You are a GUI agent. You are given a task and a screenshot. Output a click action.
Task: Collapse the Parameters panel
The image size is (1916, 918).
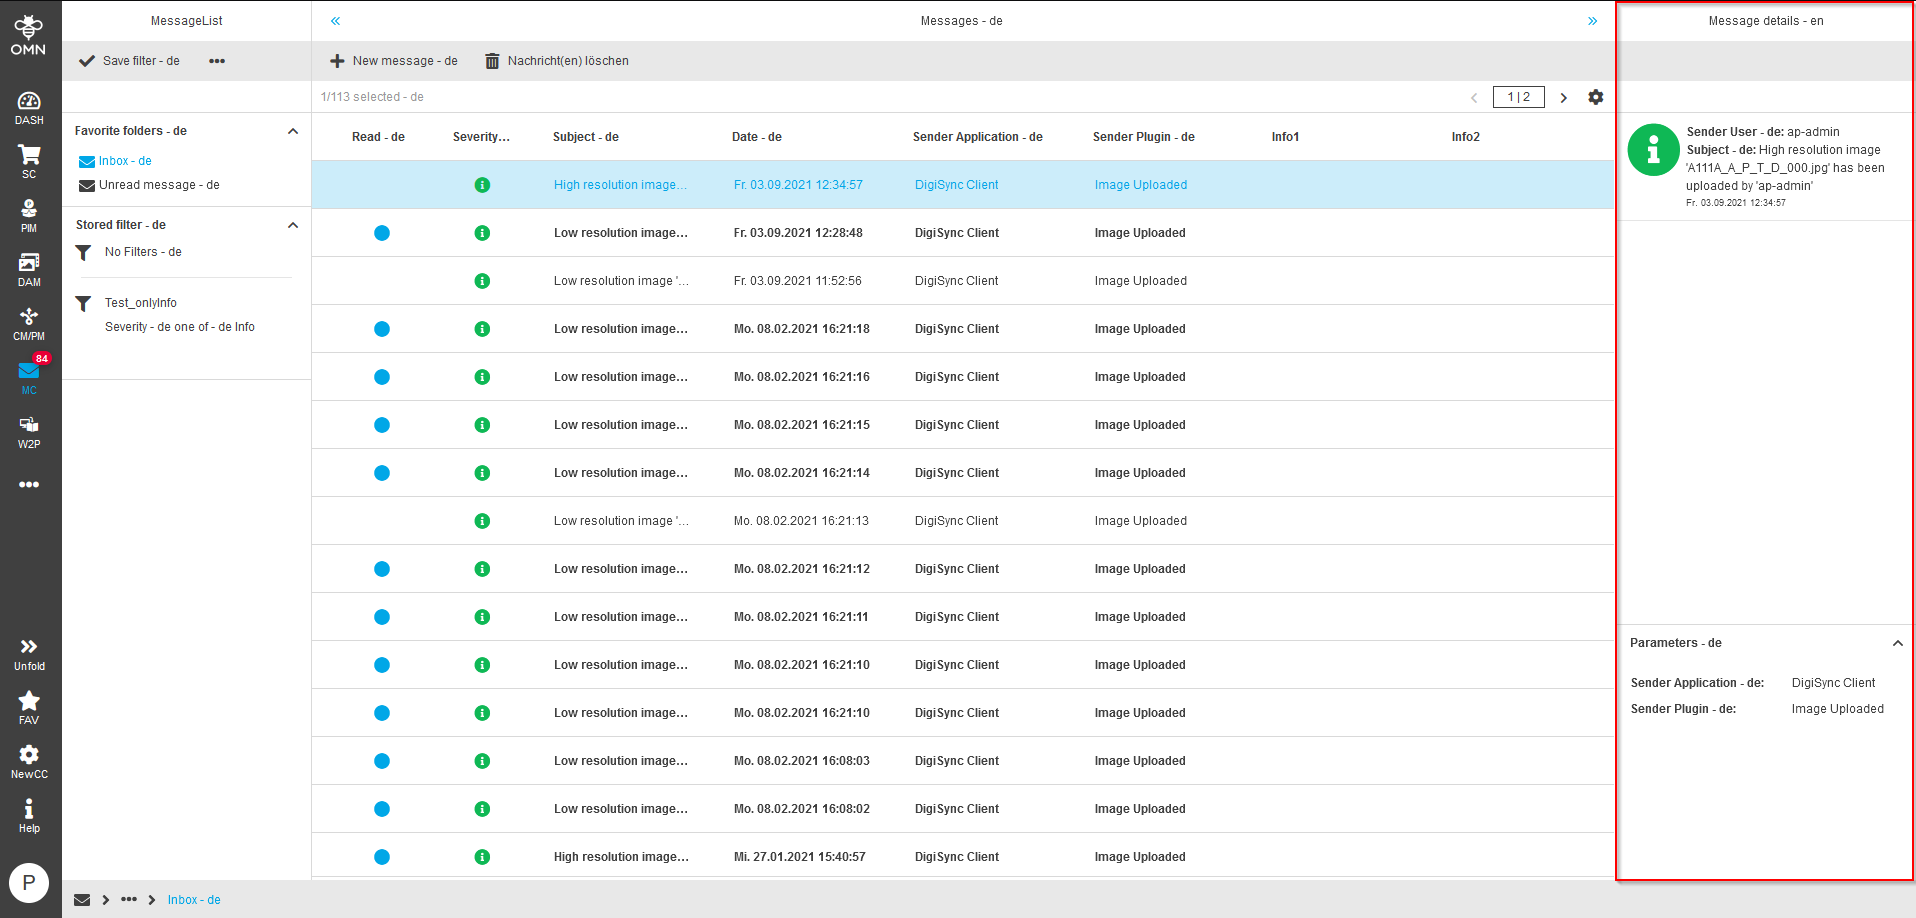[1897, 643]
